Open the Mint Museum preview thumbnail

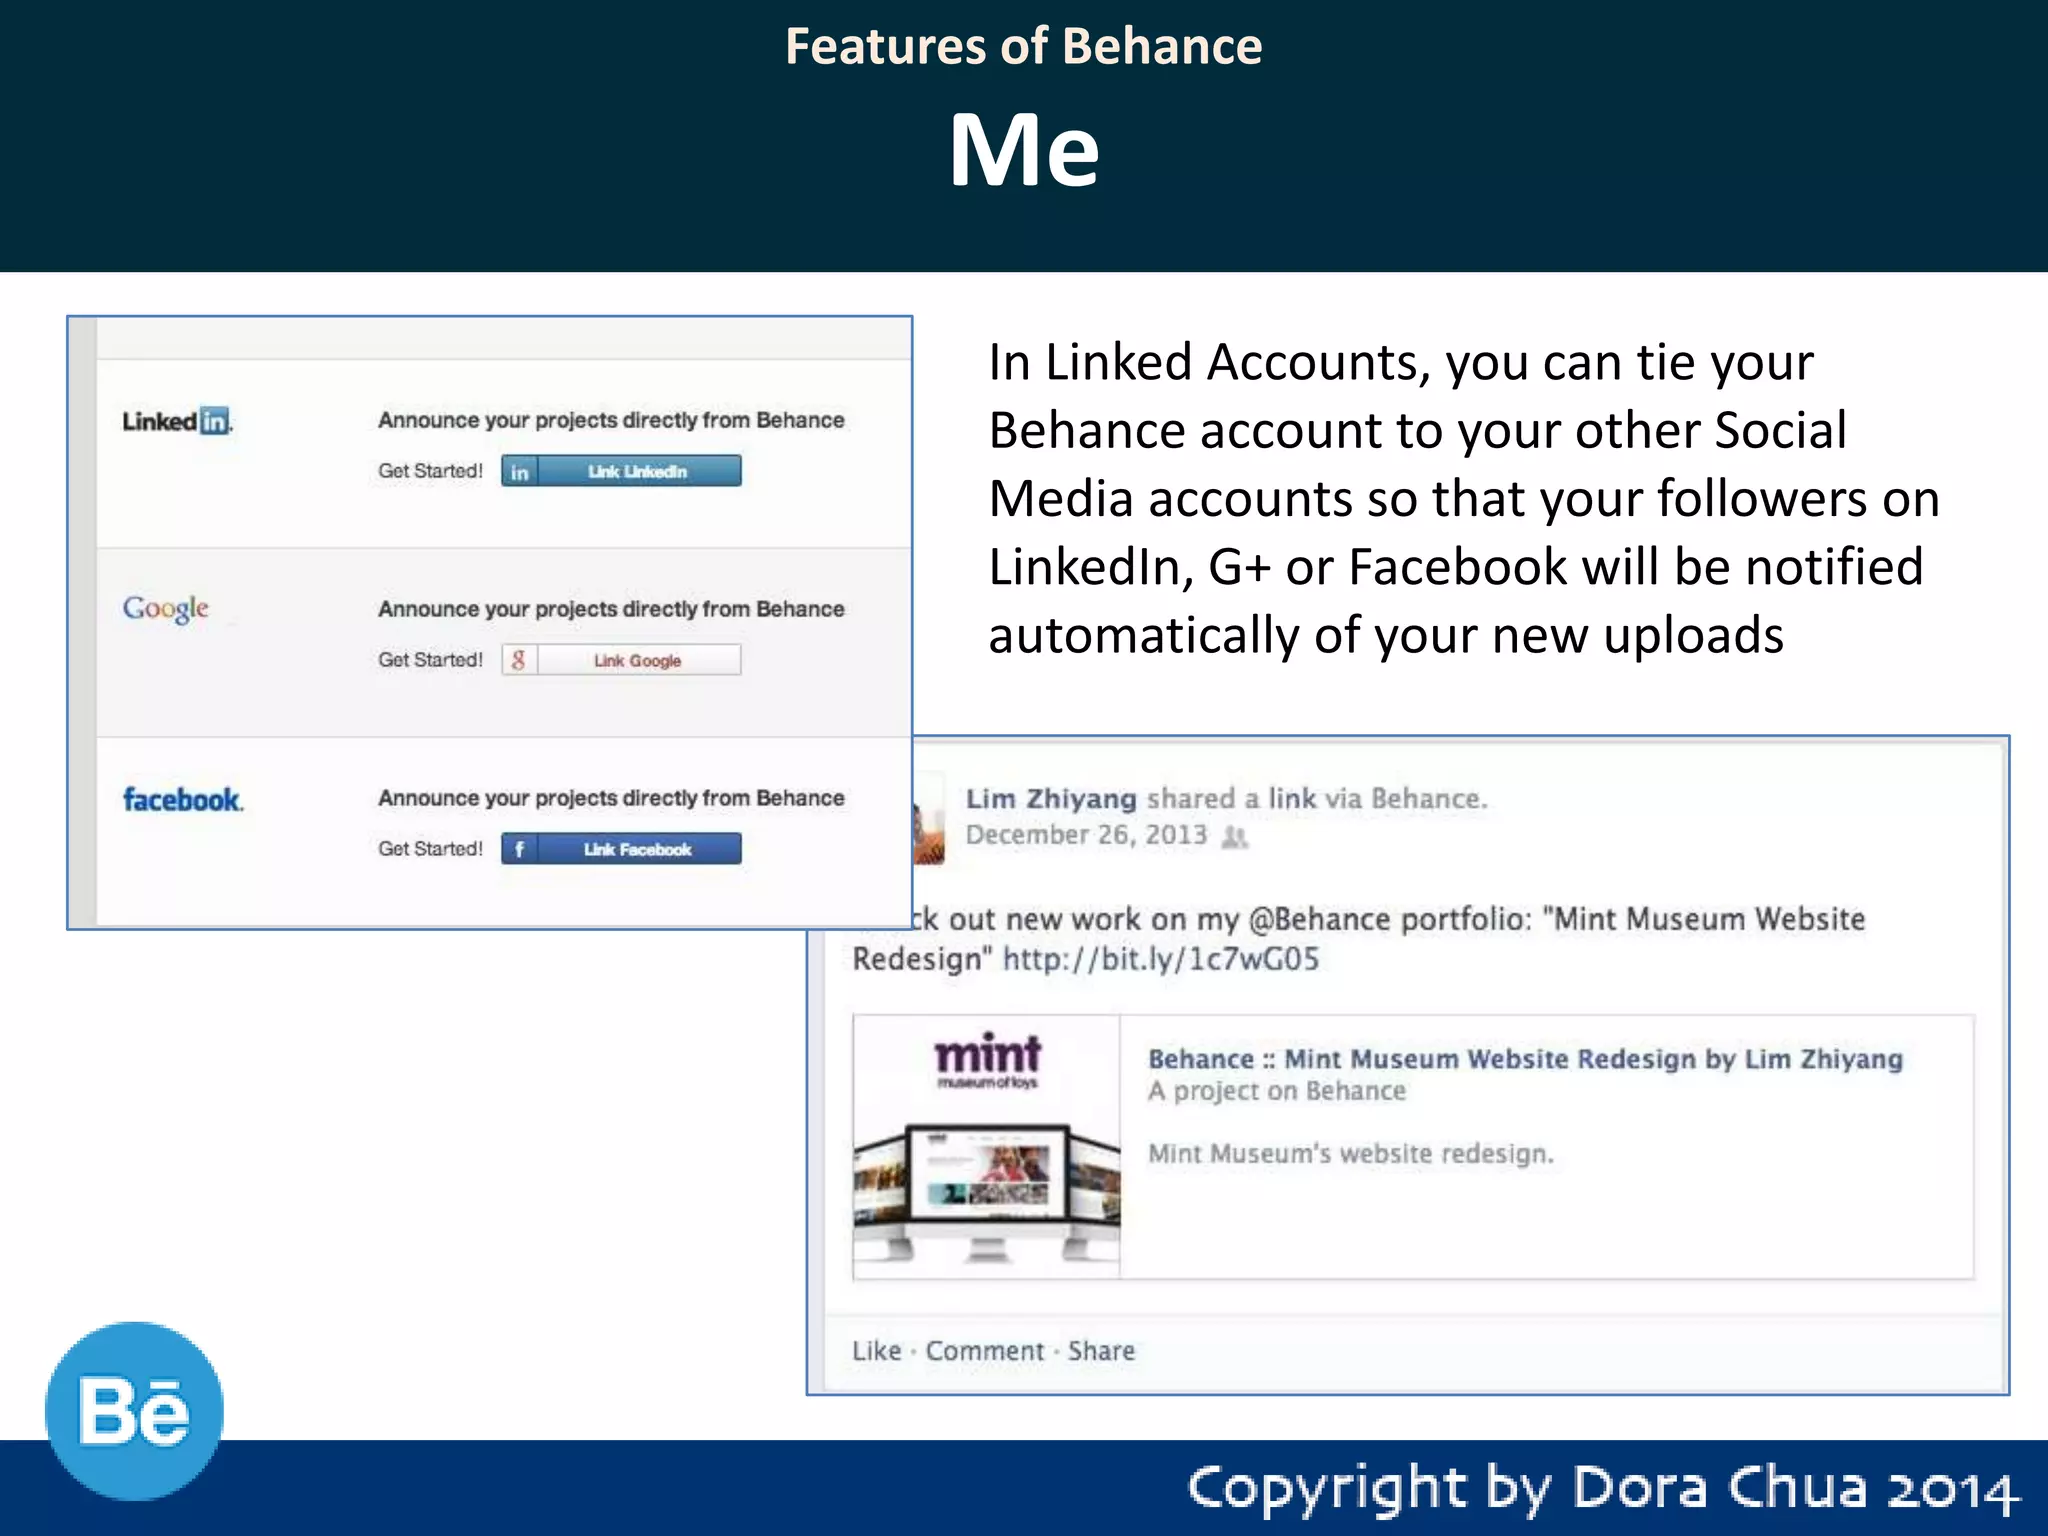point(987,1147)
